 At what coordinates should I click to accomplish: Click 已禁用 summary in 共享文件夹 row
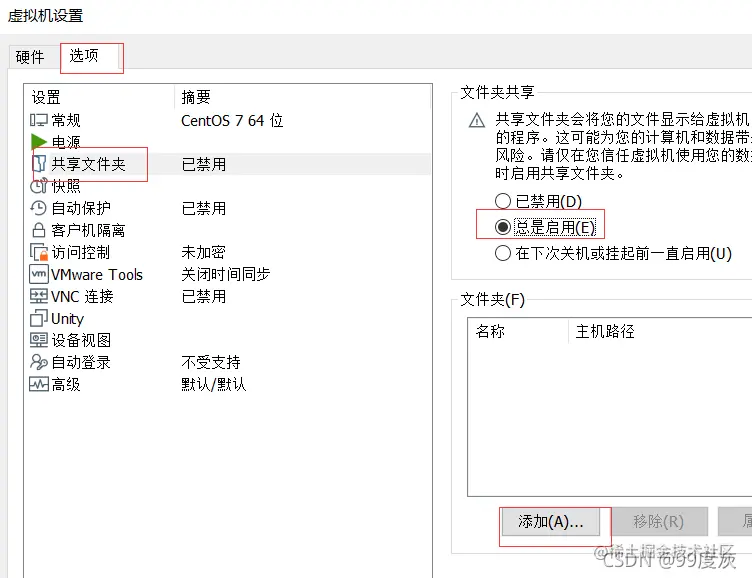point(204,164)
